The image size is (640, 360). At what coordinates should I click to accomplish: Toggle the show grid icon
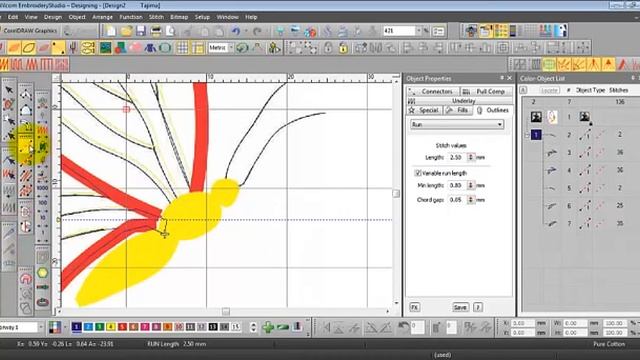pos(182,48)
